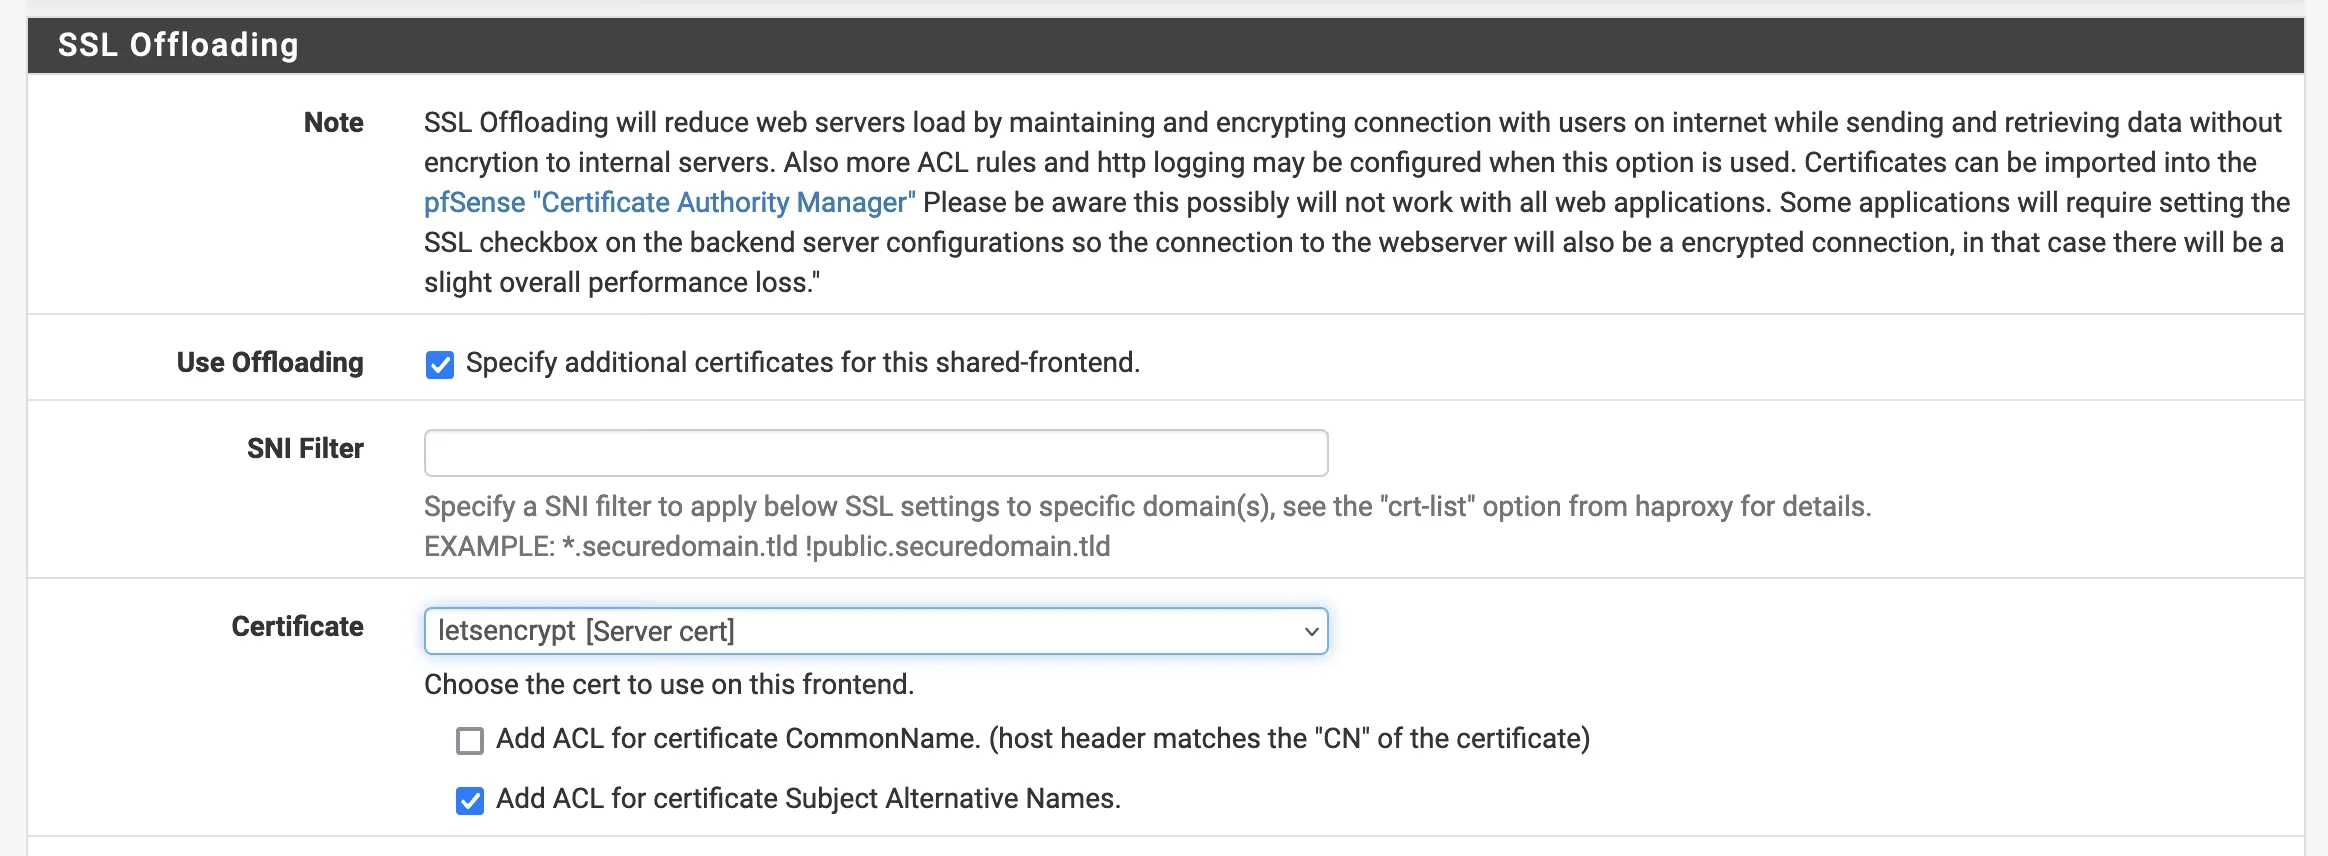Viewport: 2328px width, 856px height.
Task: Click the SNI Filter label text
Action: click(305, 448)
